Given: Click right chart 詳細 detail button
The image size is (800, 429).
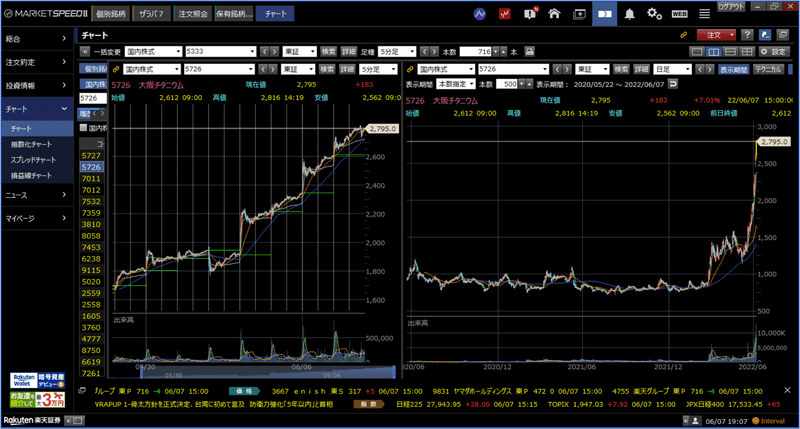Looking at the screenshot, I should coord(641,69).
